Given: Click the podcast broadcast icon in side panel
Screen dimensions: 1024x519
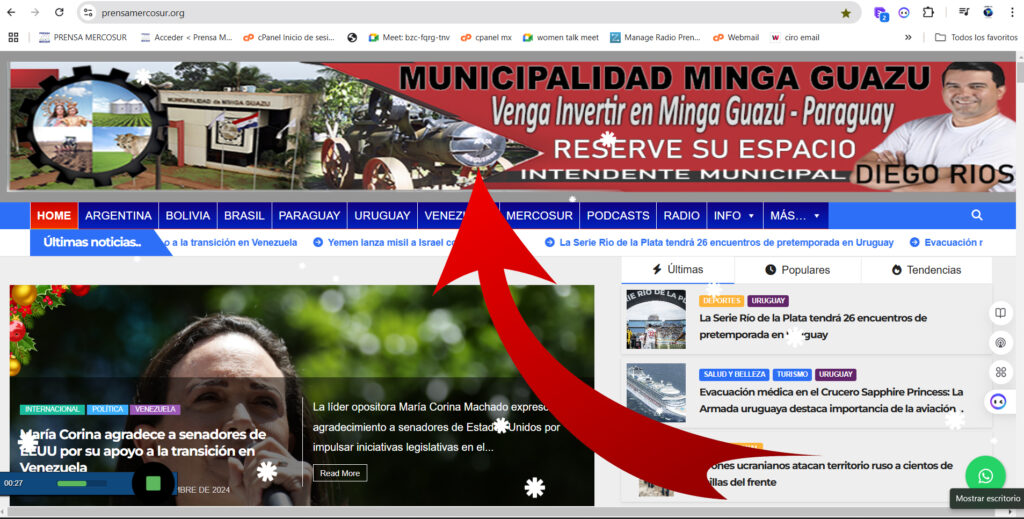Looking at the screenshot, I should point(998,342).
